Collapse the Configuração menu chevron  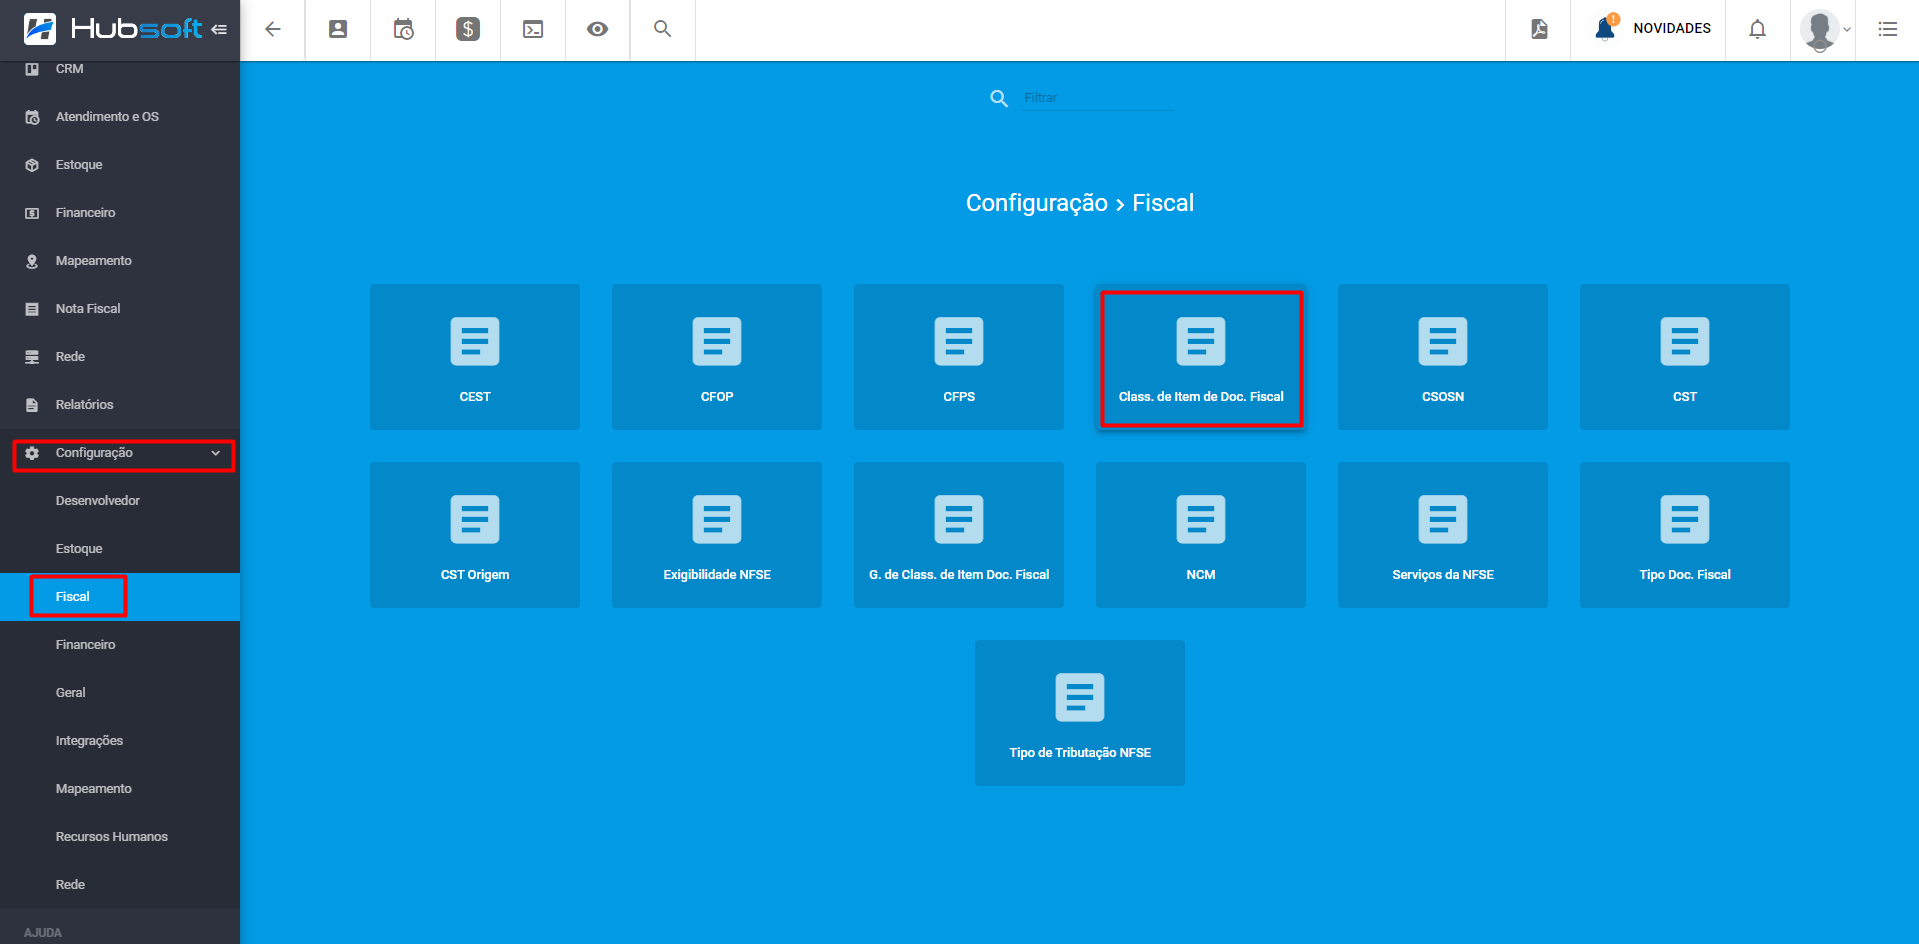tap(215, 453)
